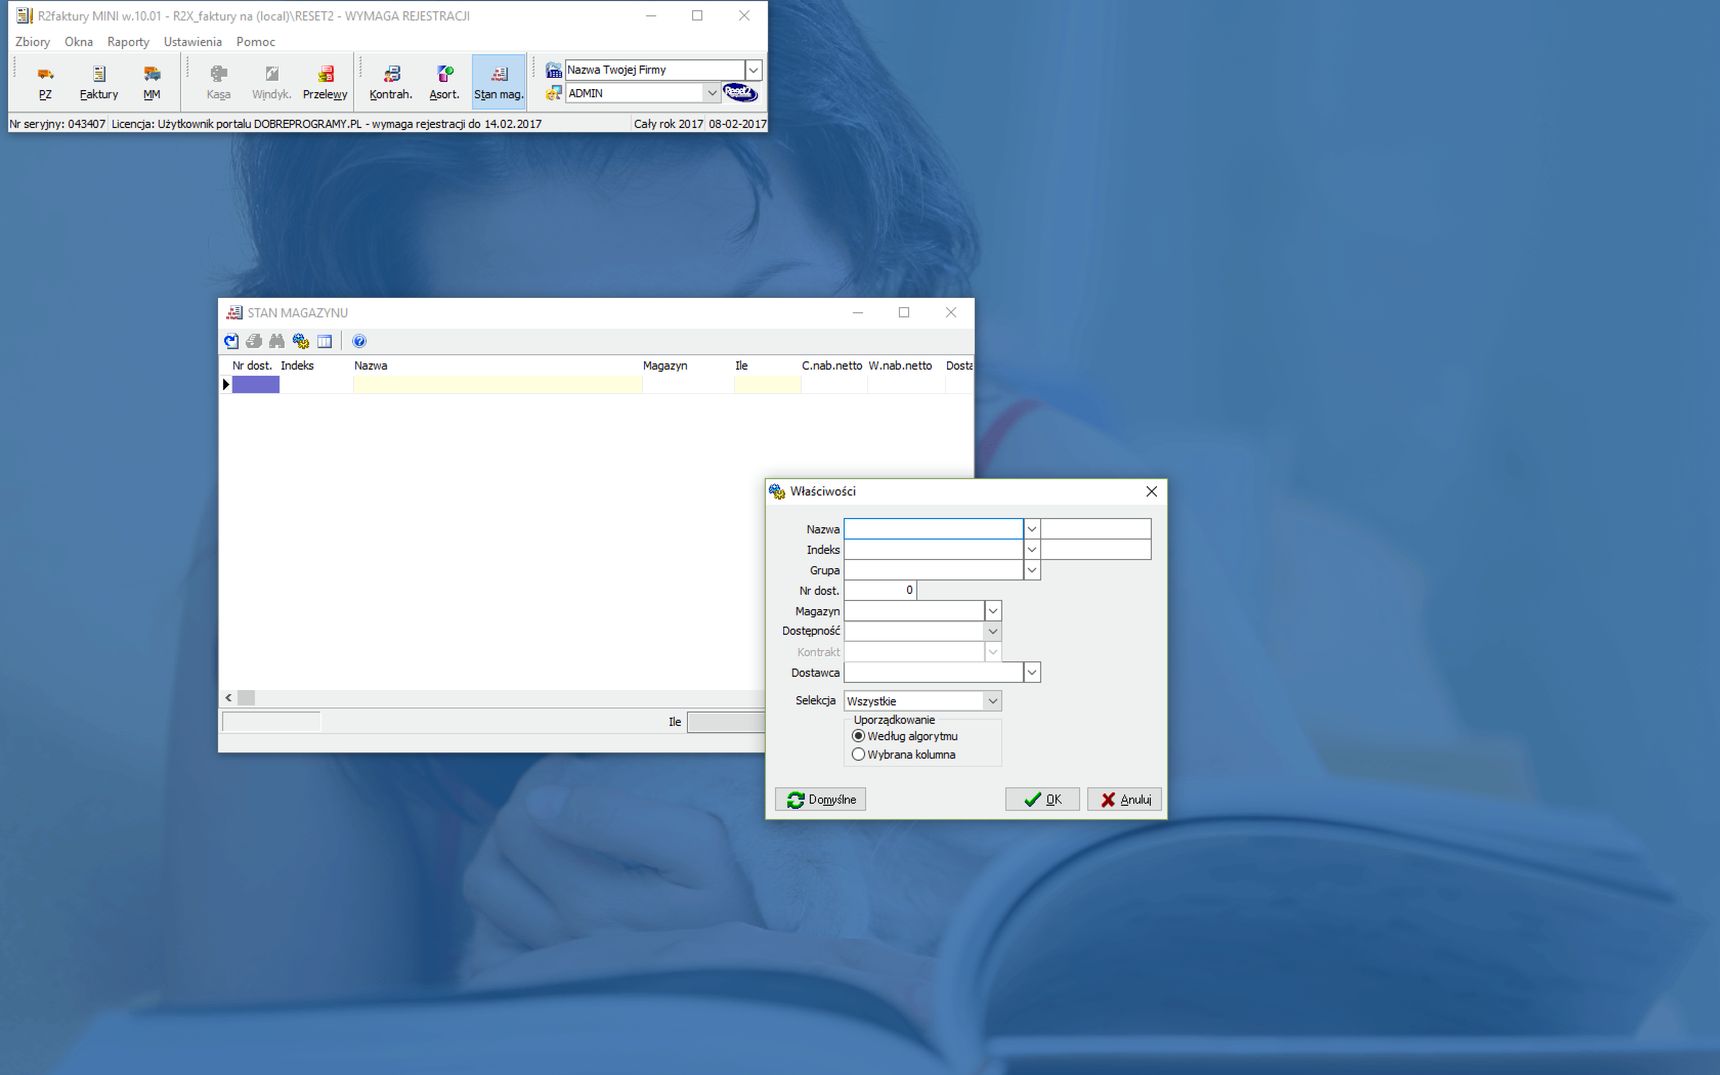
Task: Click the Ile column header
Action: (767, 366)
